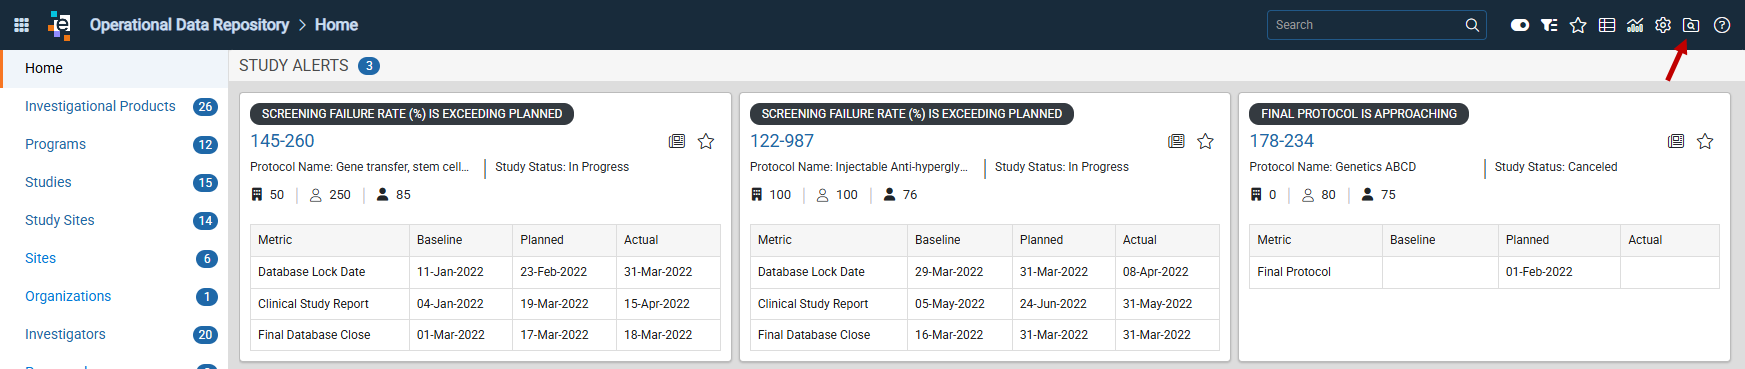The height and width of the screenshot is (369, 1745).
Task: Open Investigators in the sidebar
Action: point(65,334)
